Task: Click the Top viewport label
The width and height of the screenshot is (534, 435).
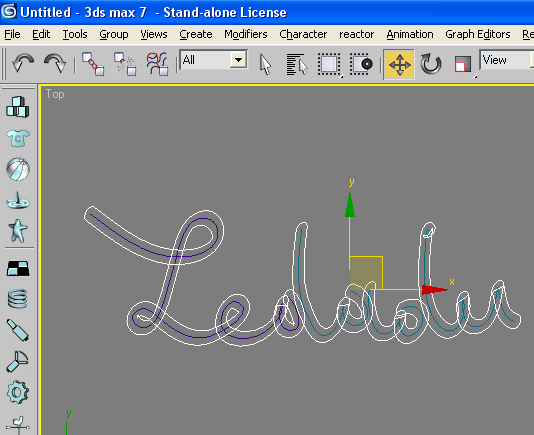Action: (x=55, y=94)
